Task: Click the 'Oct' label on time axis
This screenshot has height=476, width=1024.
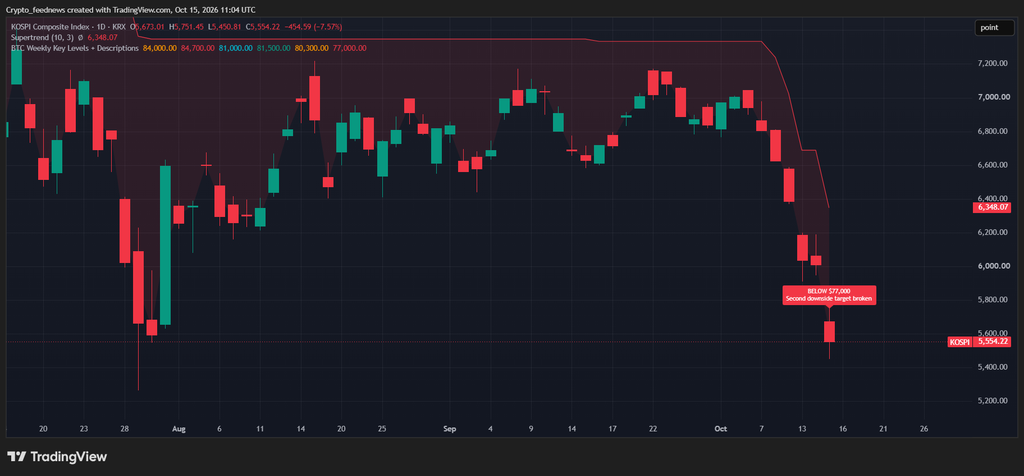Action: pyautogui.click(x=720, y=429)
